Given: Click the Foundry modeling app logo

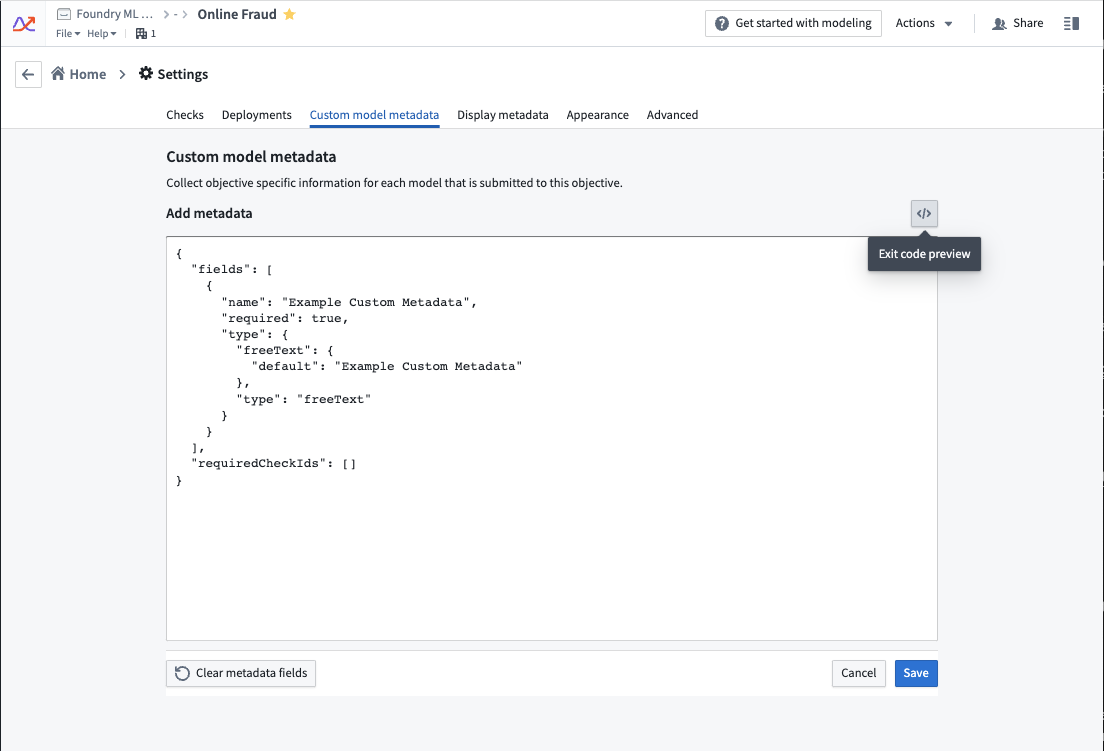Looking at the screenshot, I should [x=24, y=24].
